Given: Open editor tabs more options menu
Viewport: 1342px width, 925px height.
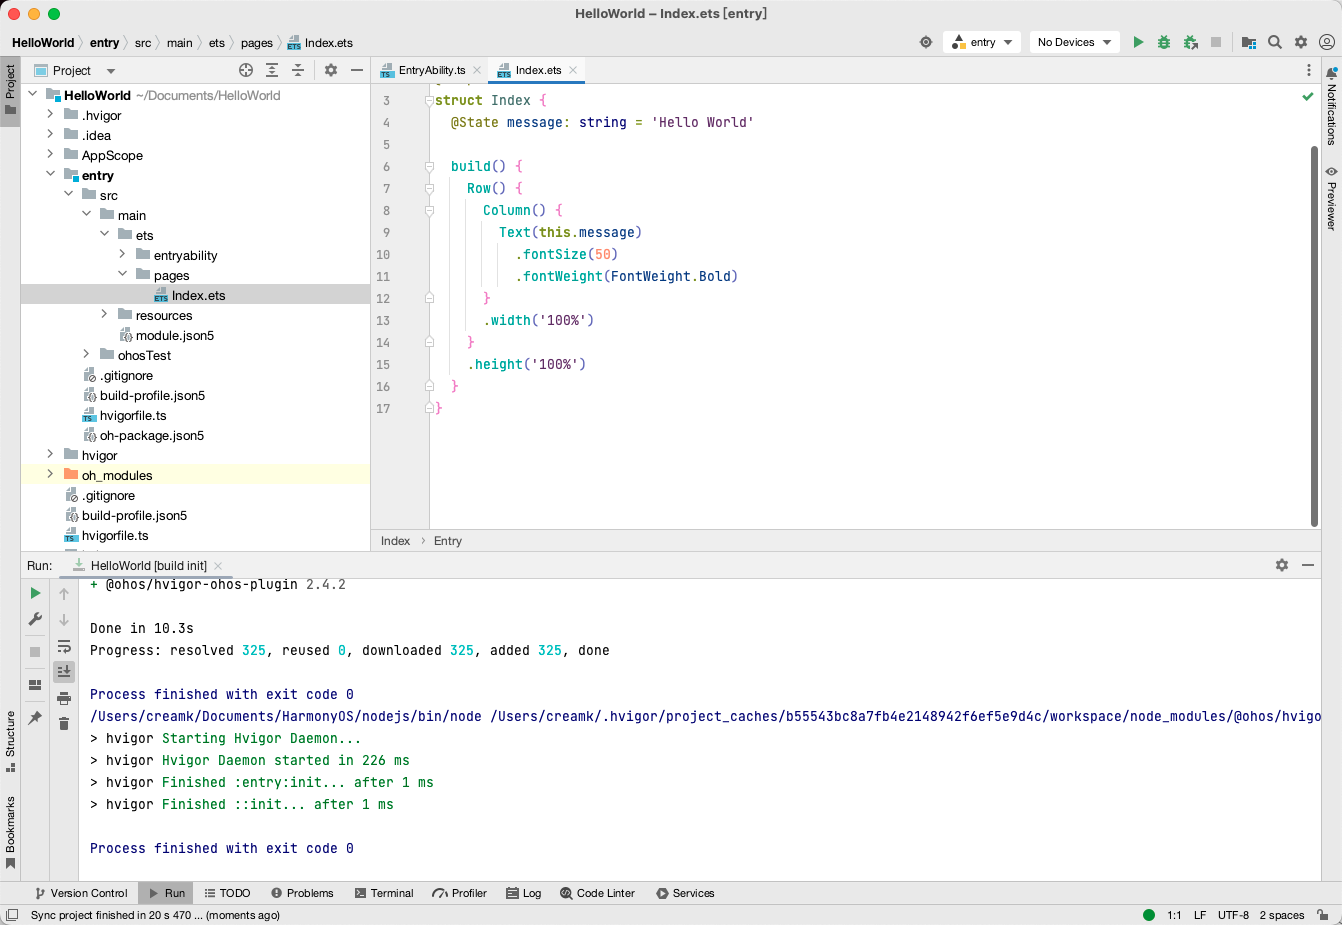Looking at the screenshot, I should tap(1309, 70).
